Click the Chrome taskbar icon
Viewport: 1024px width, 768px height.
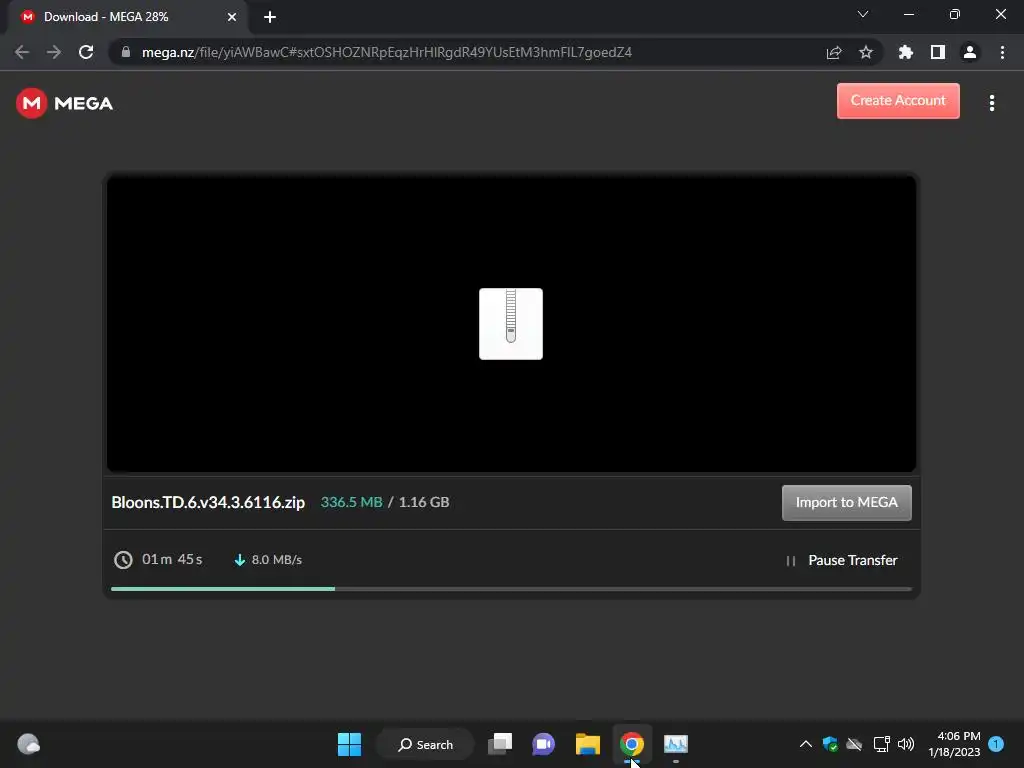[x=632, y=744]
